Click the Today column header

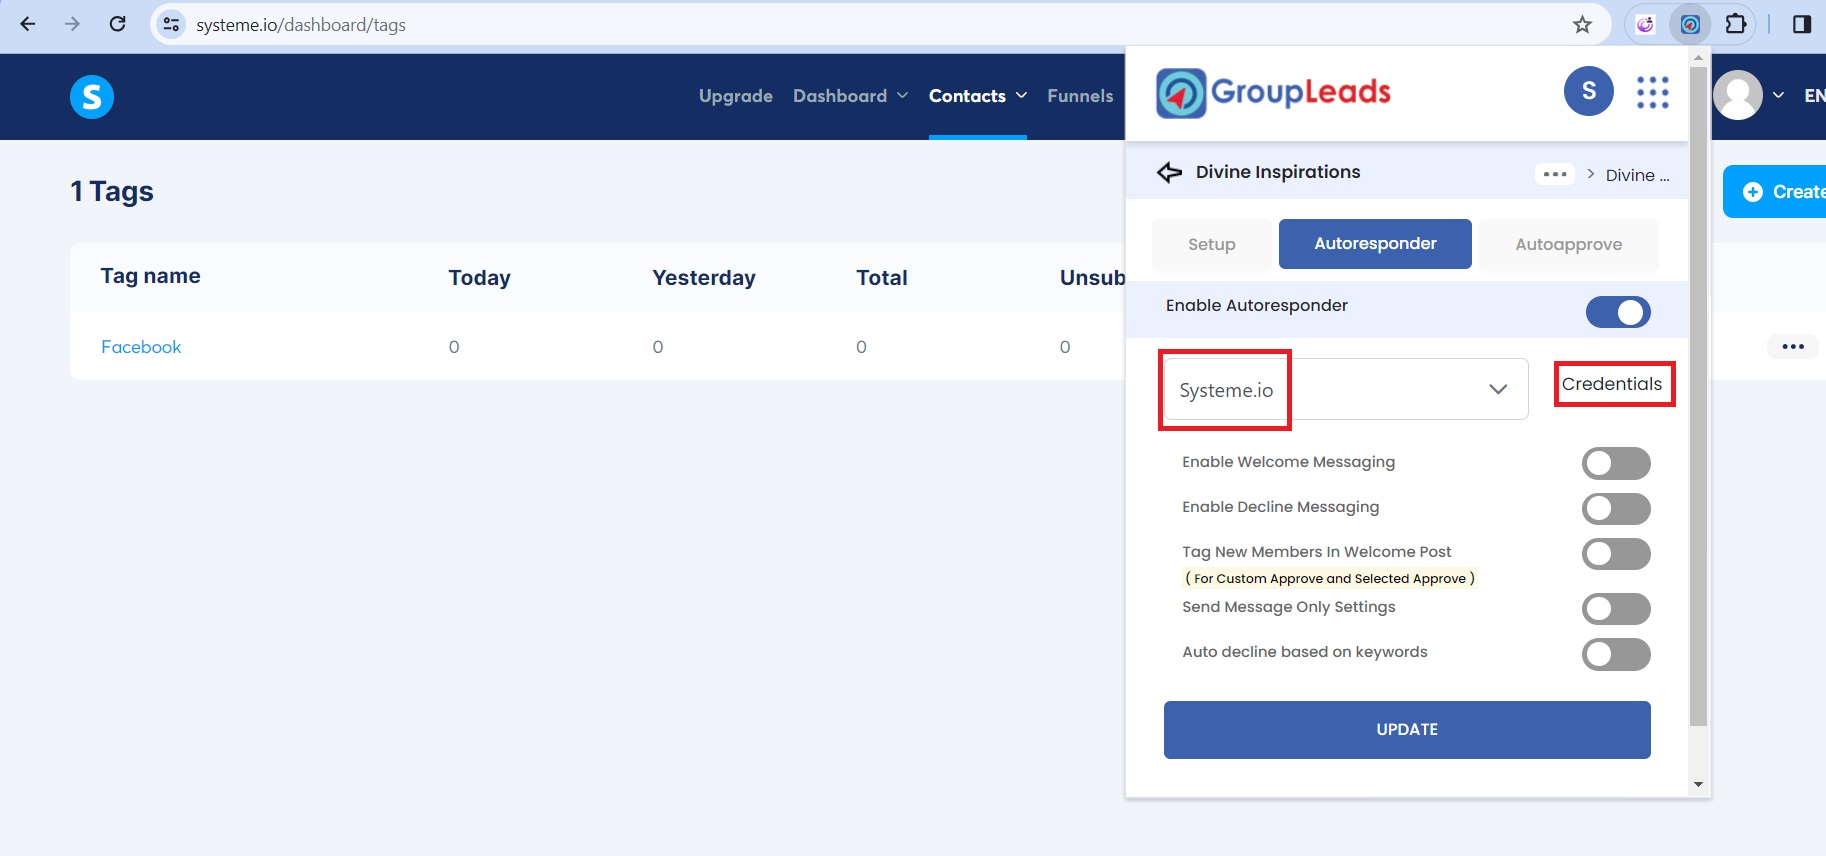tap(479, 278)
